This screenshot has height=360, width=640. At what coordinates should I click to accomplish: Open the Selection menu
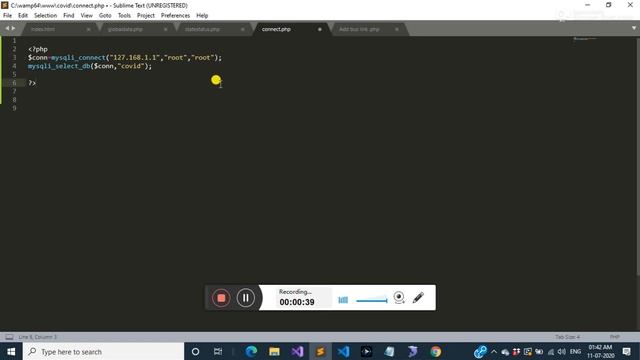point(45,16)
